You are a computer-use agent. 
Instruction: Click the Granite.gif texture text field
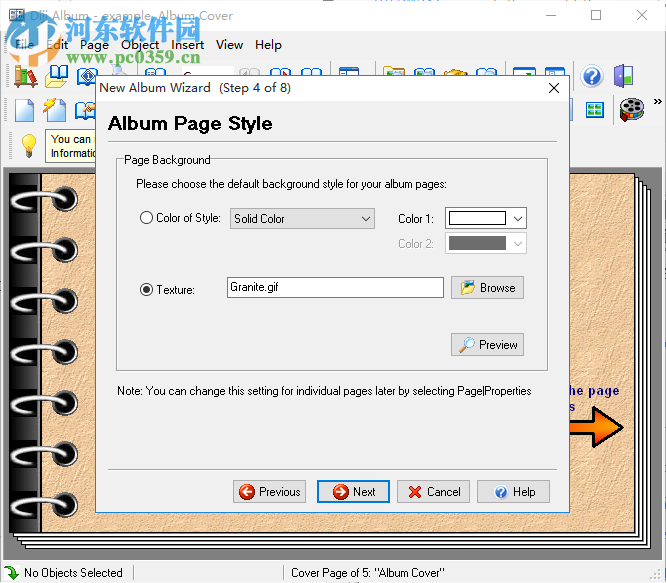point(335,287)
